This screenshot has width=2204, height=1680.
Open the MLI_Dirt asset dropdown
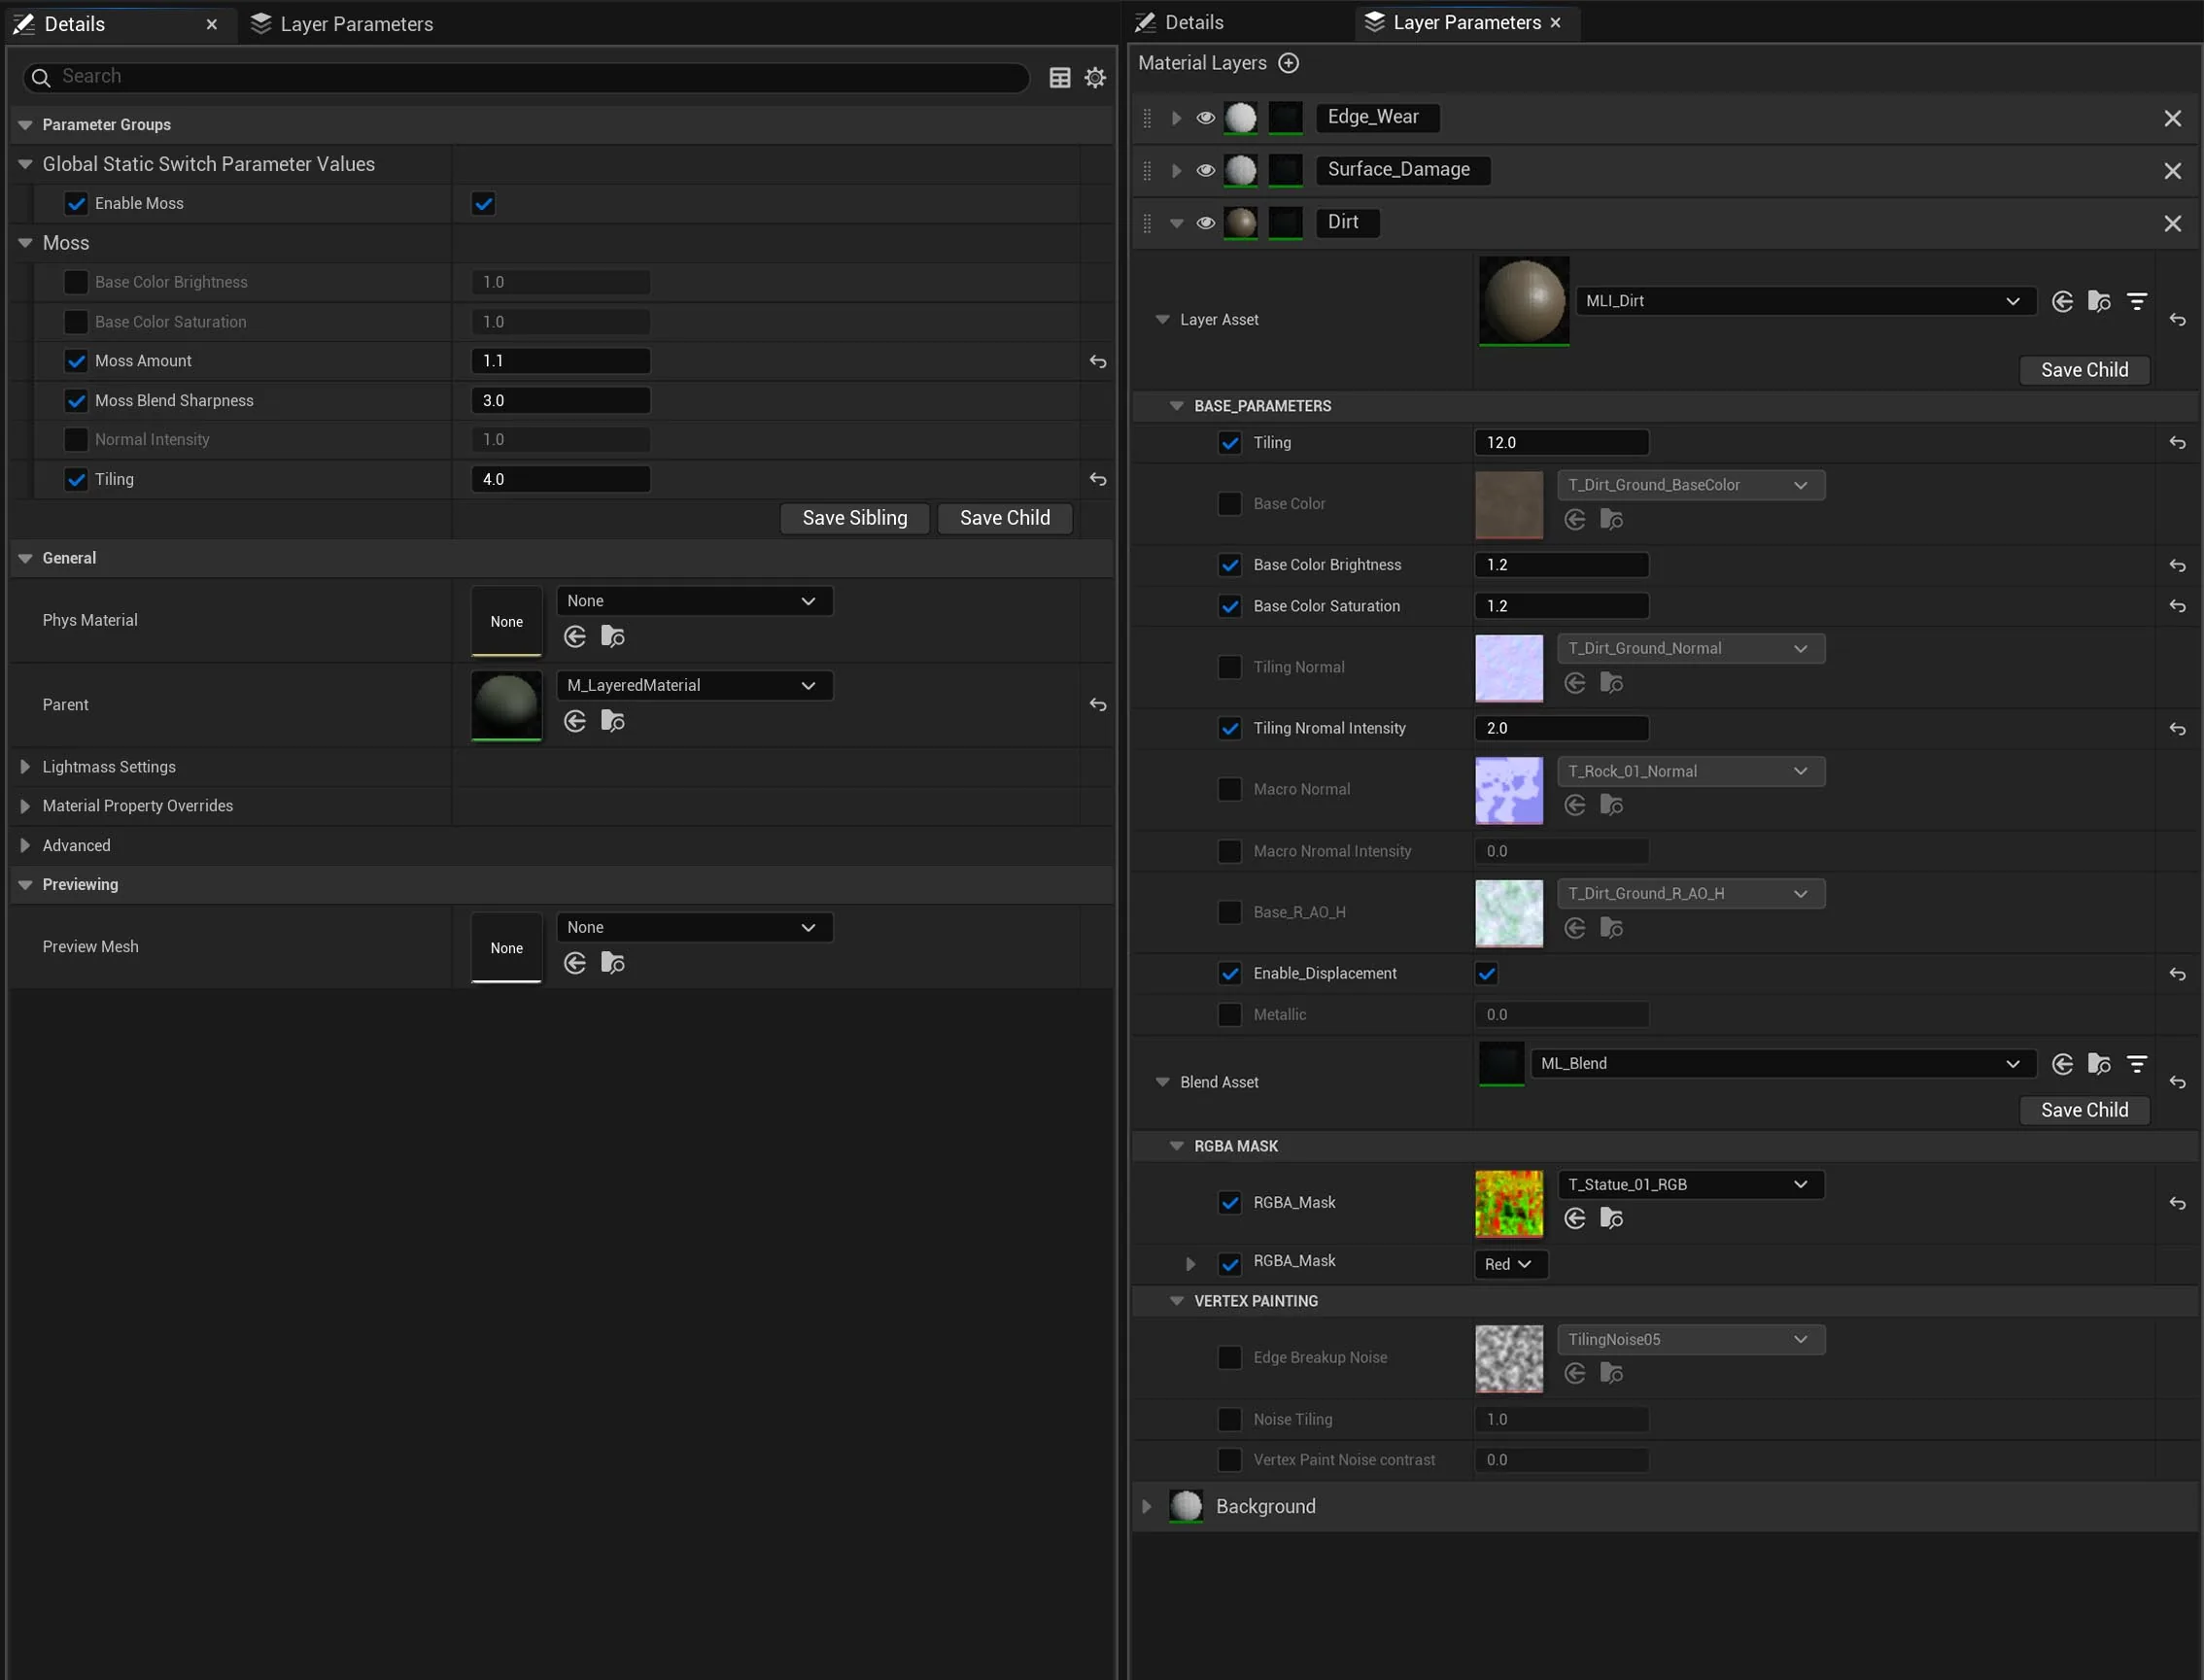[x=1806, y=301]
